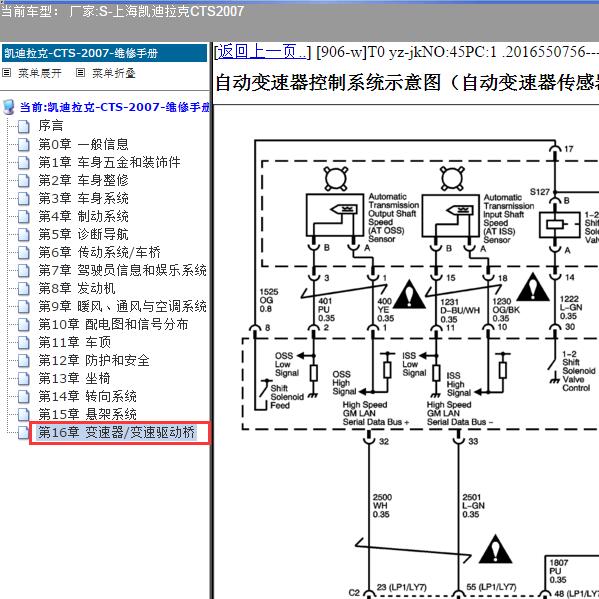Click page icon next to 第1章
Viewport: 599px width, 599px height.
click(x=24, y=162)
